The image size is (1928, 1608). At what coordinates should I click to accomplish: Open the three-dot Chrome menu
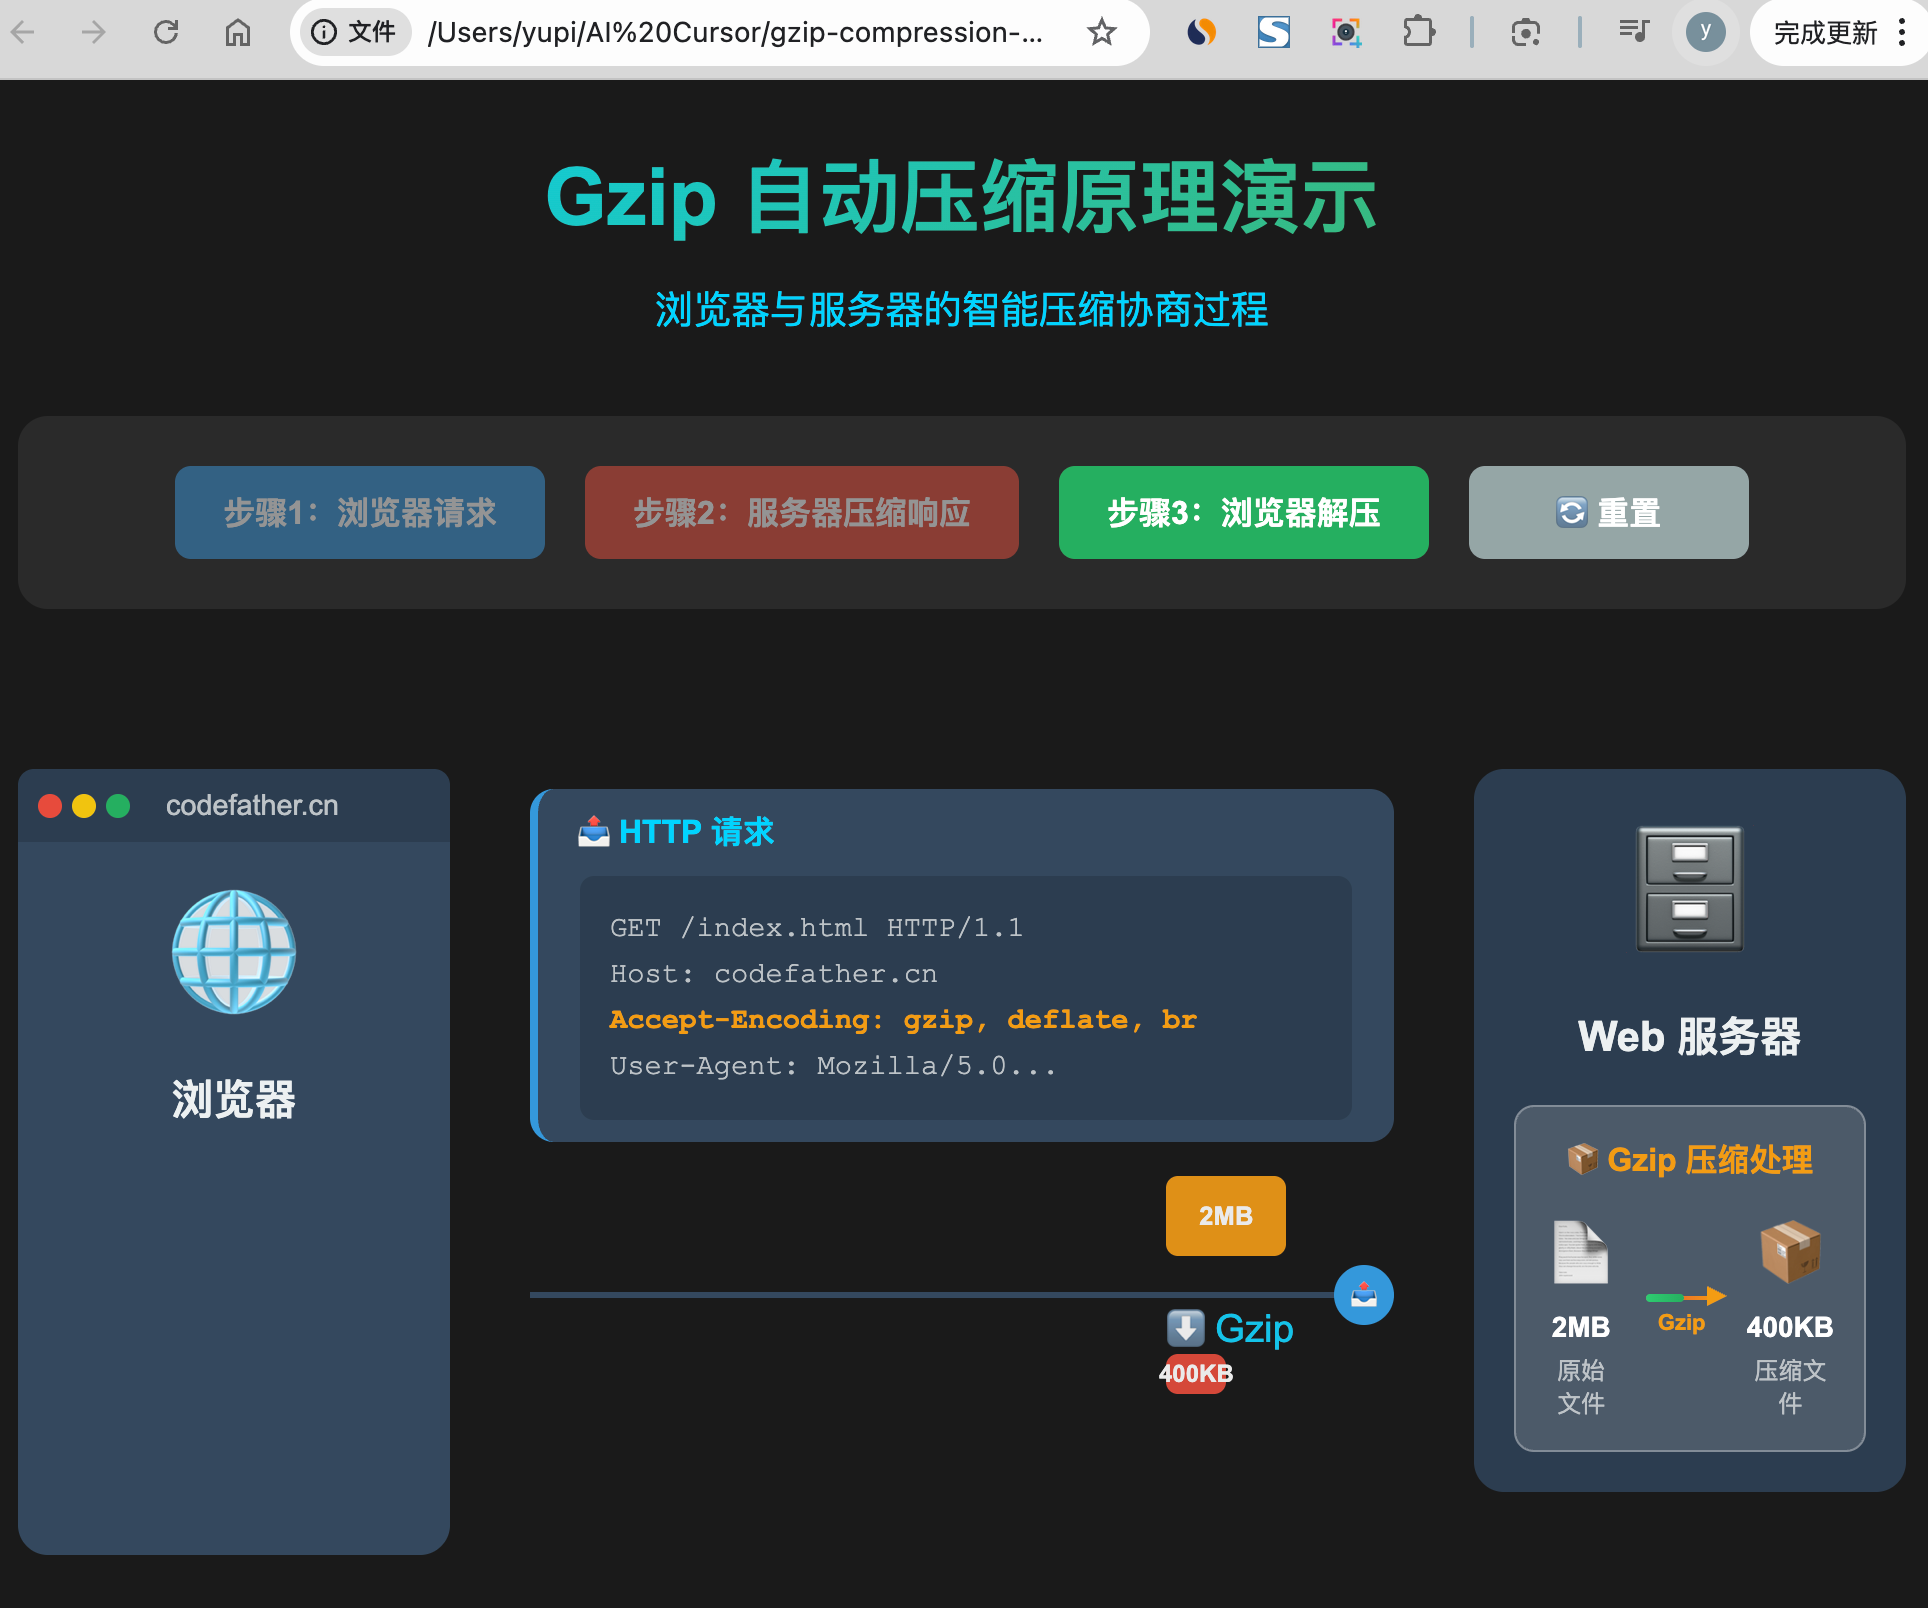(1901, 32)
